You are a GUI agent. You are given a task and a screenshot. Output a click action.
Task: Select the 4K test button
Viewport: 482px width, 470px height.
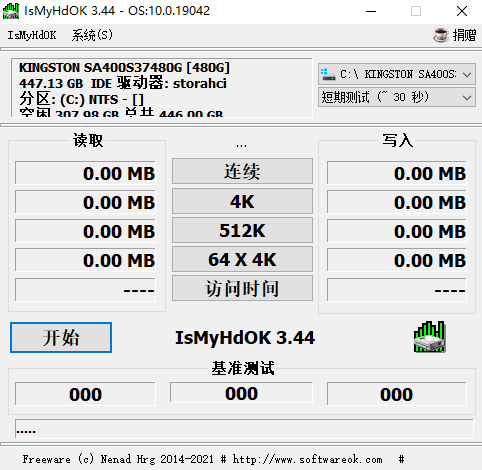tap(242, 201)
